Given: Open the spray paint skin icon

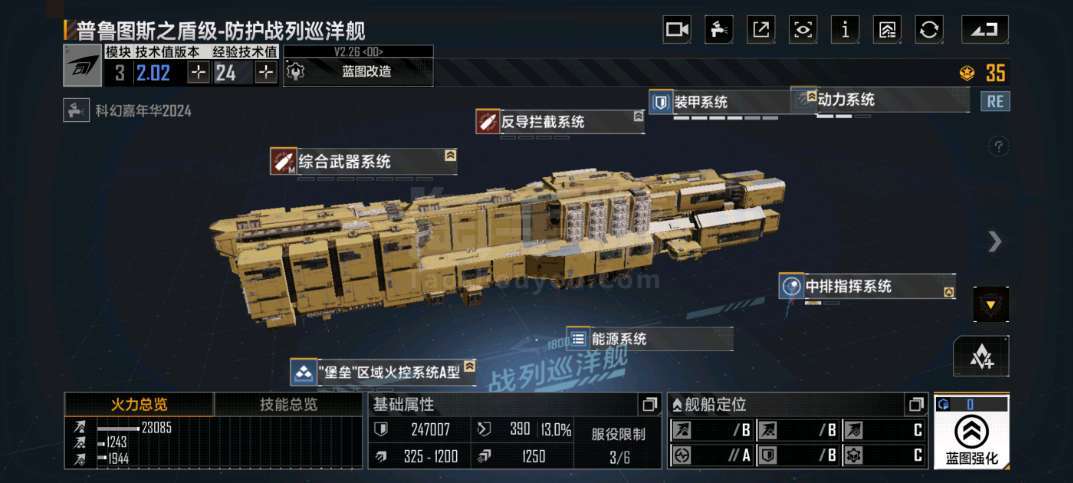Looking at the screenshot, I should pos(719,29).
